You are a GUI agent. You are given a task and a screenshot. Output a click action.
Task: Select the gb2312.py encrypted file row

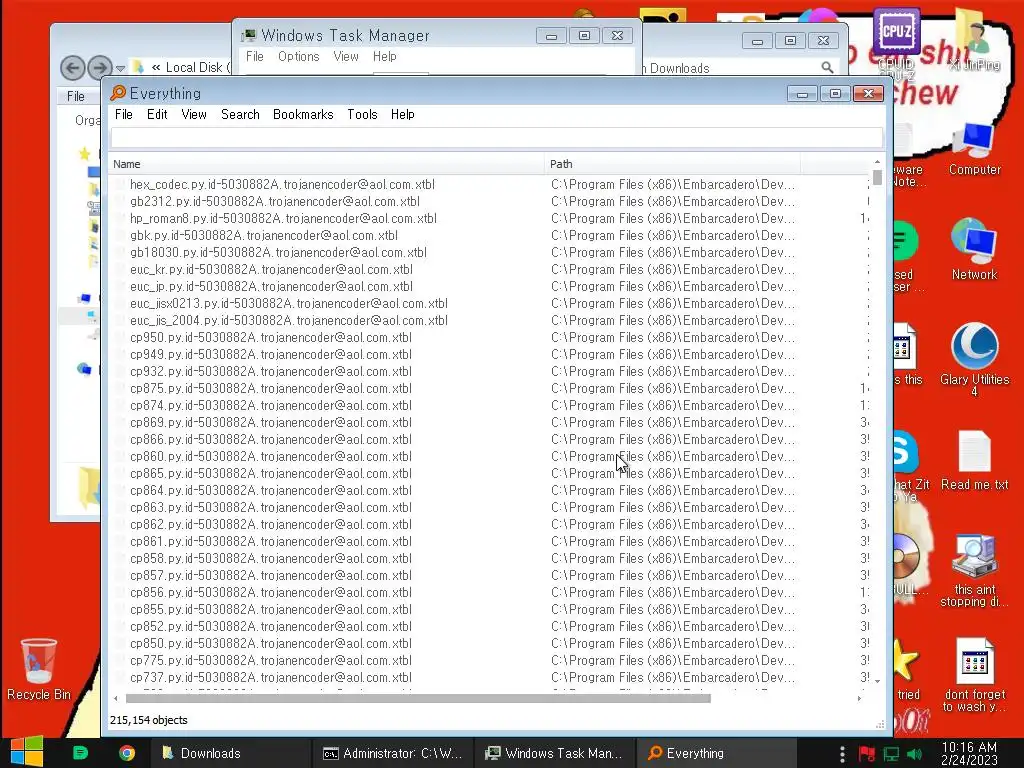[490, 201]
